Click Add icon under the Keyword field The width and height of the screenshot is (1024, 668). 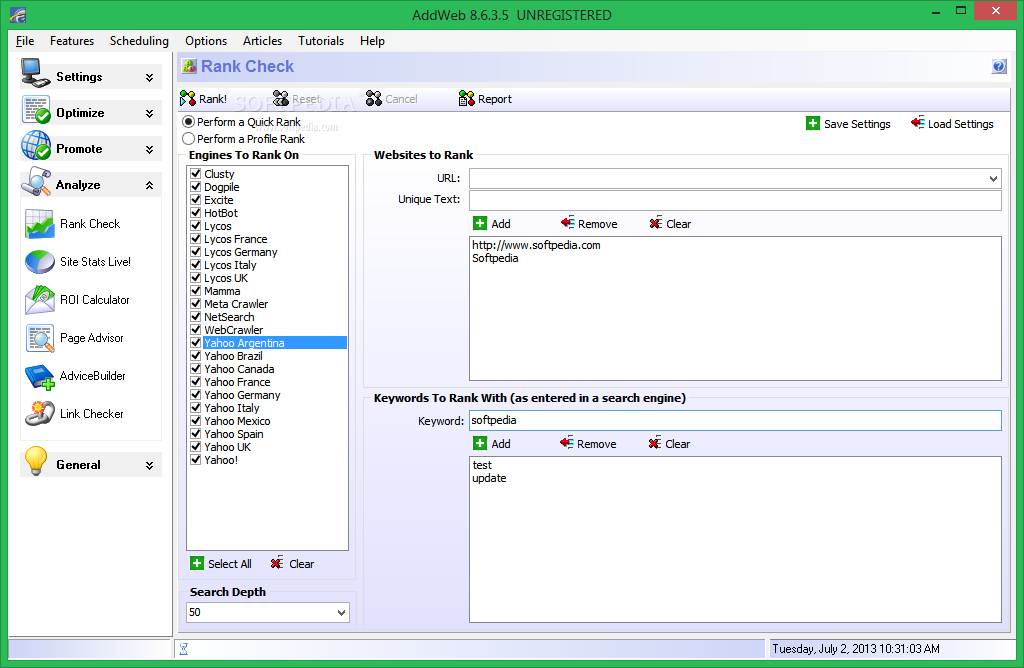click(x=480, y=443)
